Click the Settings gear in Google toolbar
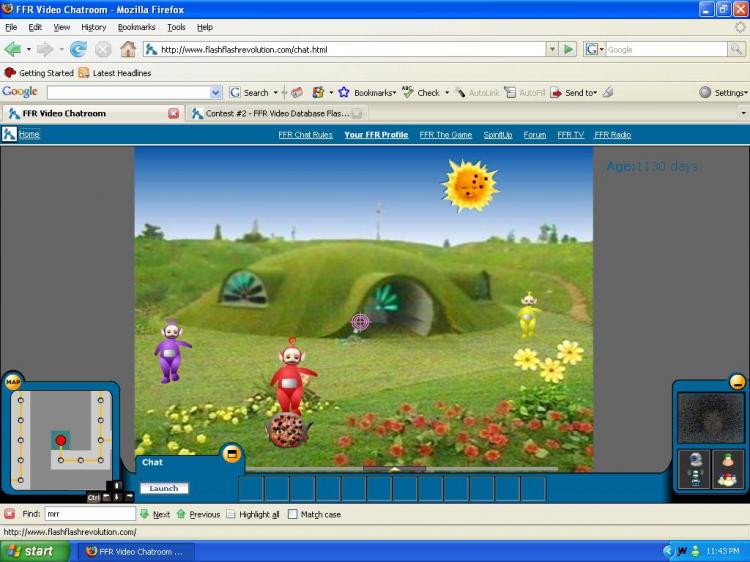750x562 pixels. [x=705, y=92]
